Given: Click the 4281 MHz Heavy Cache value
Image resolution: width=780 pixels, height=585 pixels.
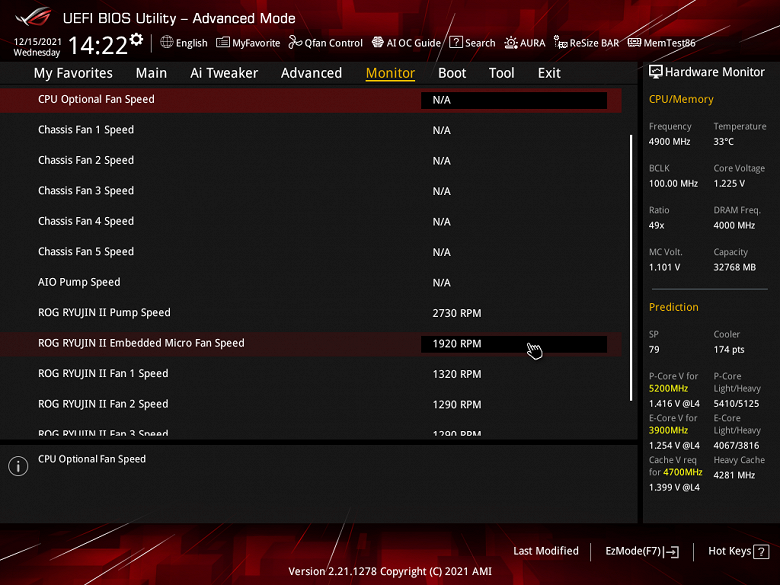Looking at the screenshot, I should coord(734,476).
